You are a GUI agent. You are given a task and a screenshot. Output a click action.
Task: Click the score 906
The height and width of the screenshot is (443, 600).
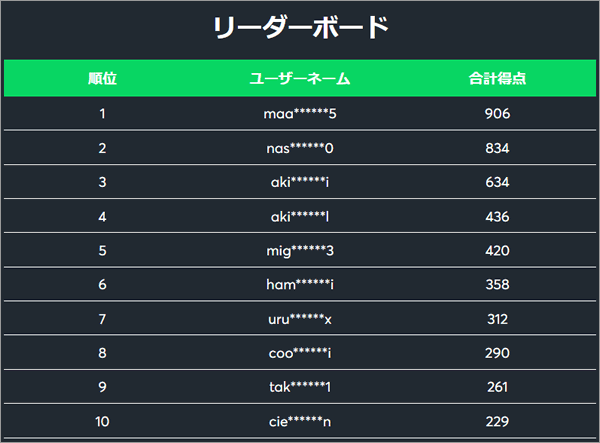497,114
